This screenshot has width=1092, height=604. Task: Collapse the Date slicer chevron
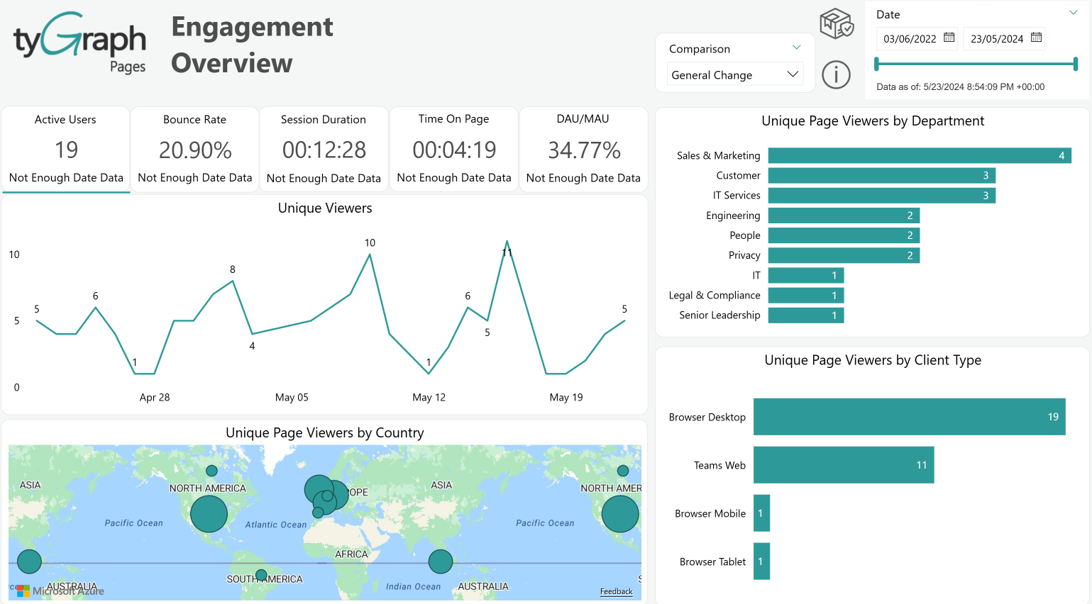point(1072,13)
